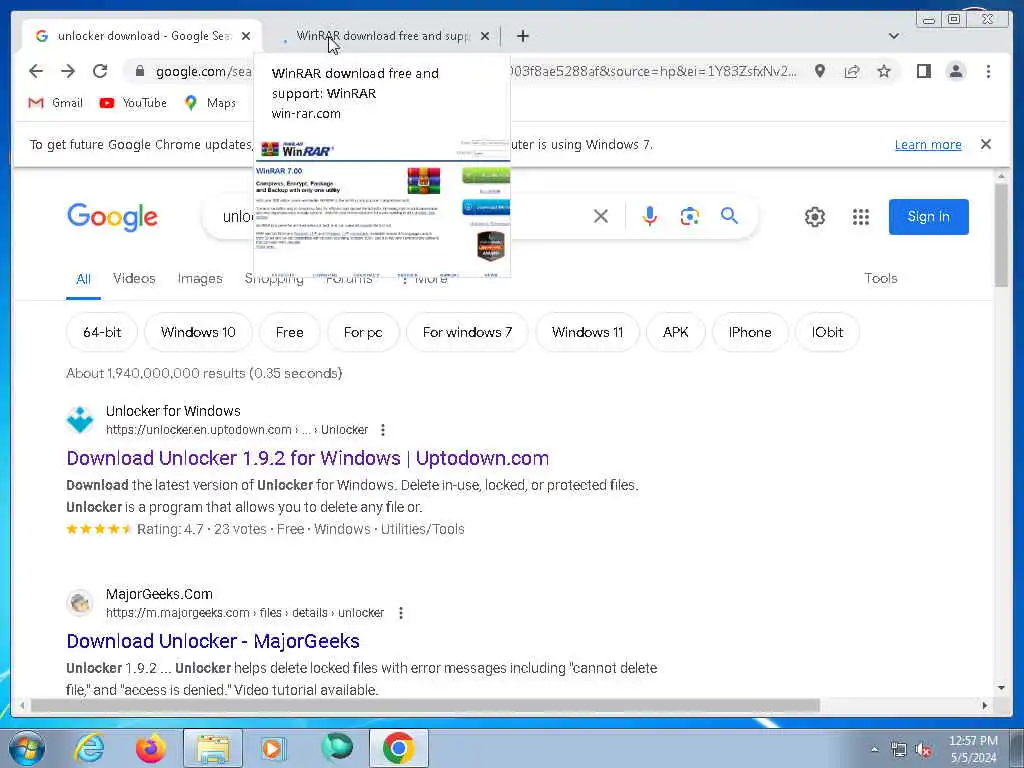Screen dimensions: 1024x768
Task: Click the Sign in button
Action: pos(928,217)
